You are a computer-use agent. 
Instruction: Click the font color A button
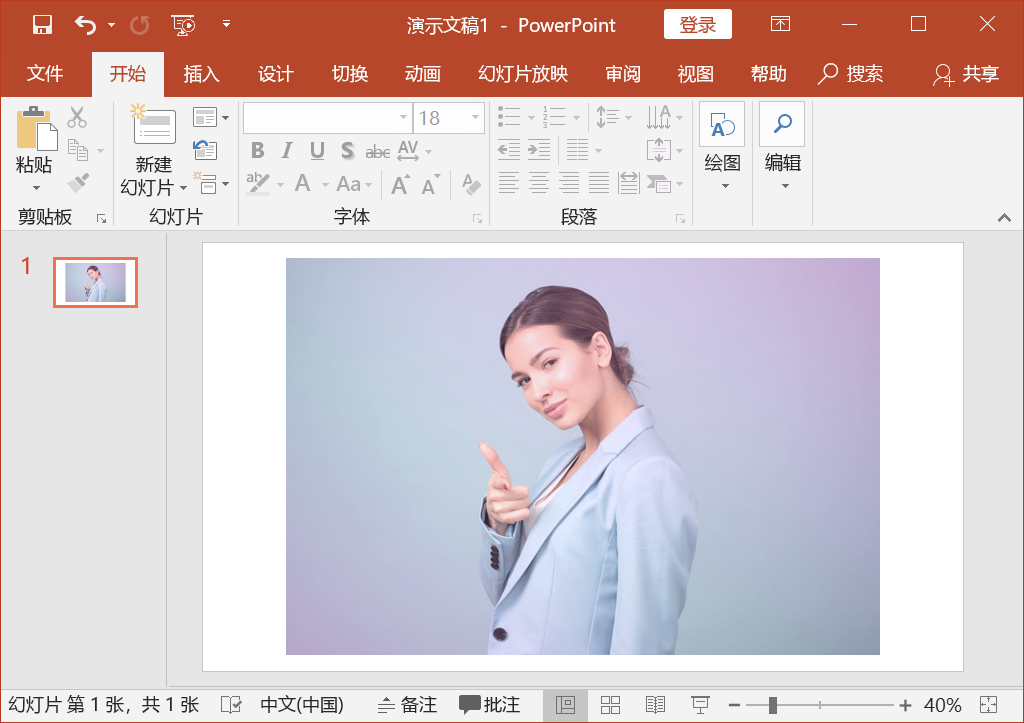[302, 184]
